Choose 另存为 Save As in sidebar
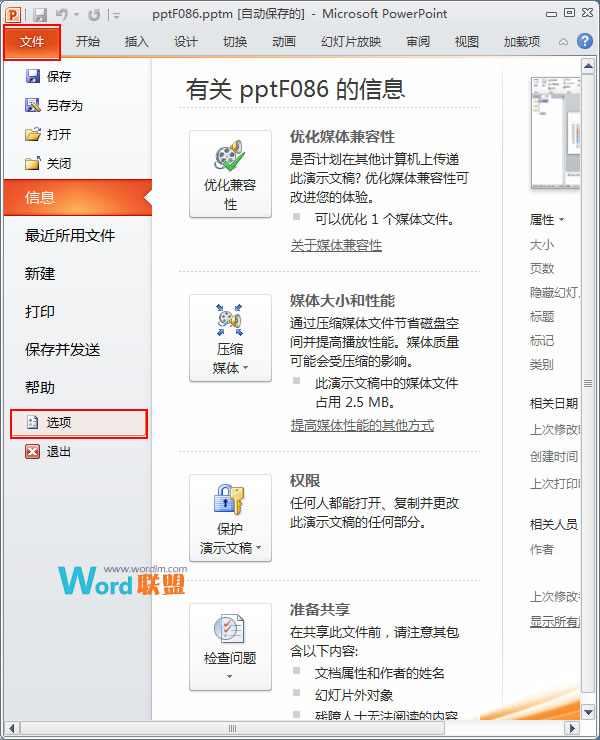The height and width of the screenshot is (740, 600). click(53, 105)
